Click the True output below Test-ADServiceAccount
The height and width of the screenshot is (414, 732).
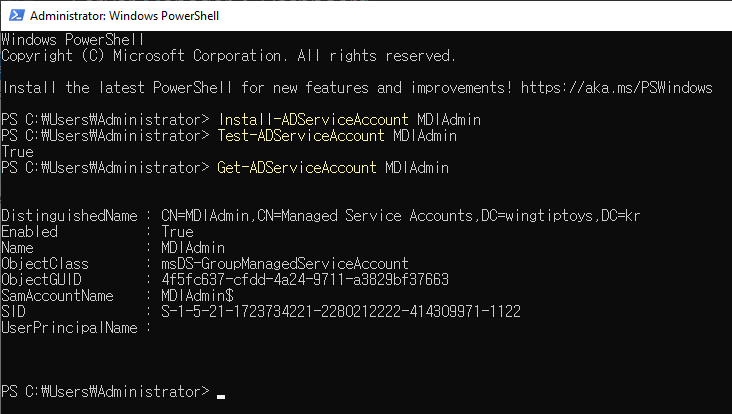[x=17, y=152]
